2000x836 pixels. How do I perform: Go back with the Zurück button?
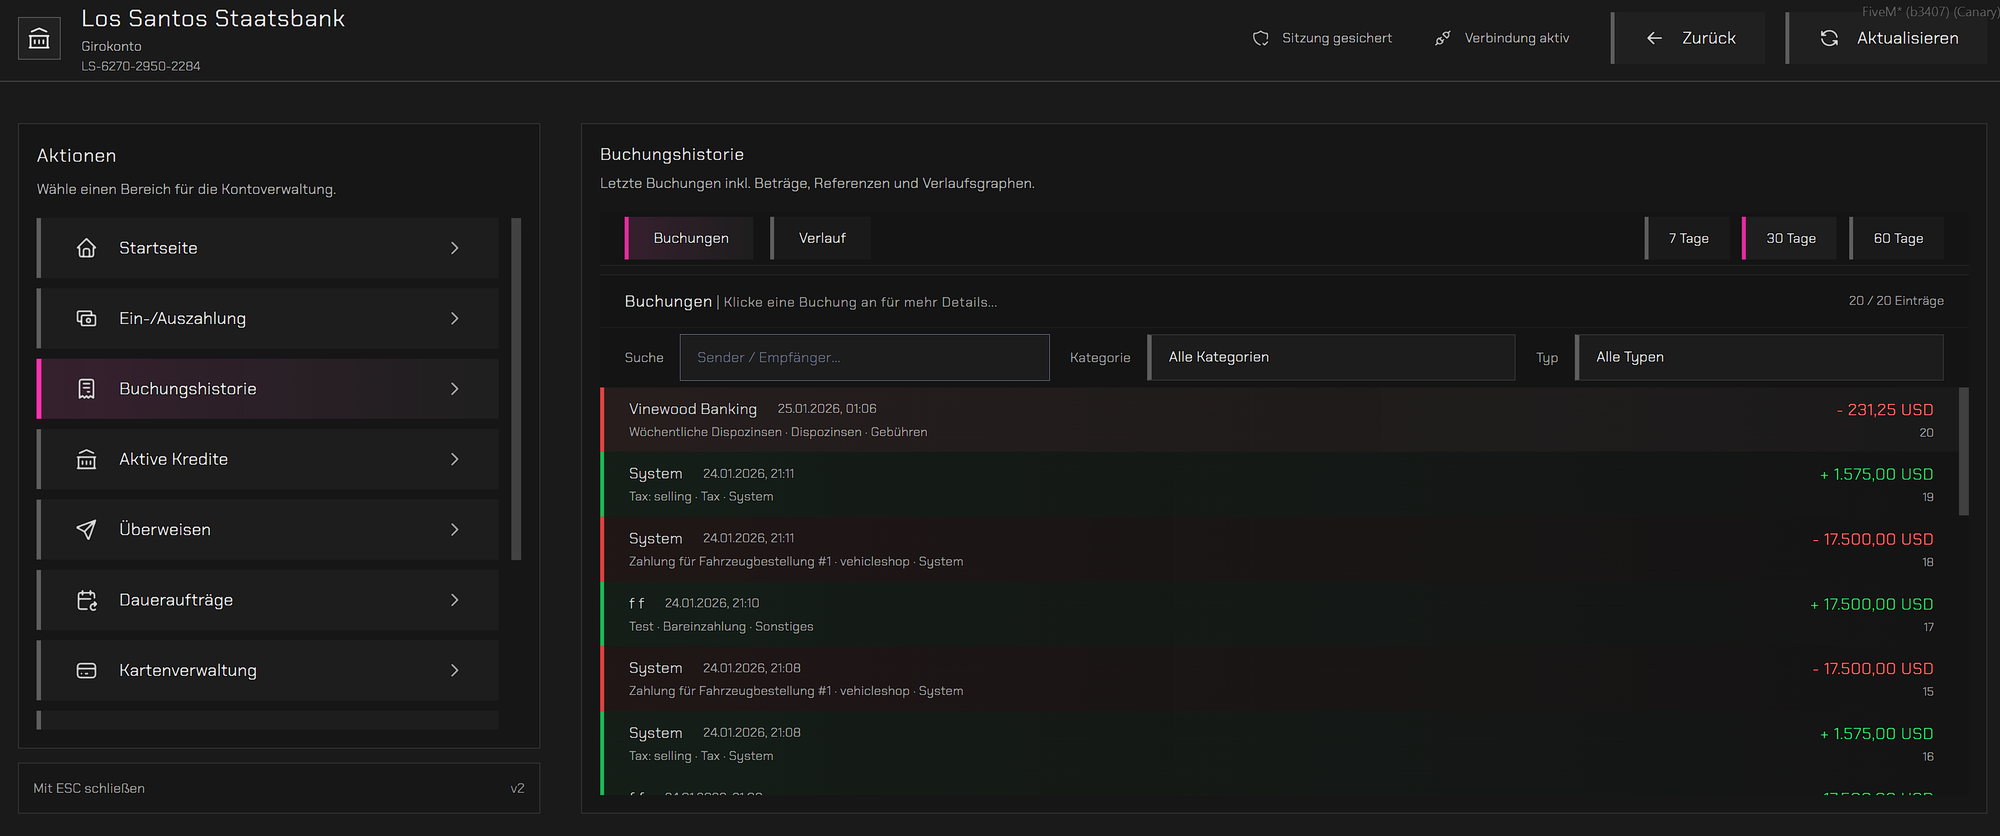(1689, 38)
